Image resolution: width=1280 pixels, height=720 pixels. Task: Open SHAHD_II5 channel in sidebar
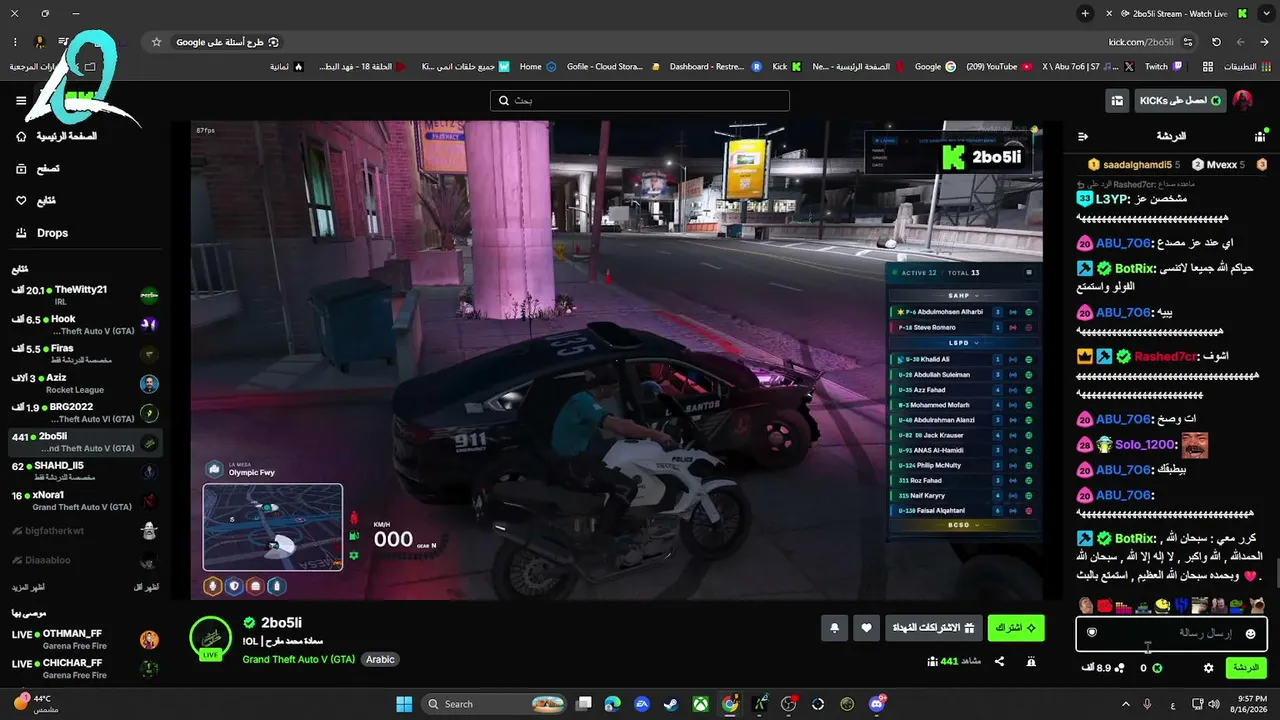click(x=84, y=471)
